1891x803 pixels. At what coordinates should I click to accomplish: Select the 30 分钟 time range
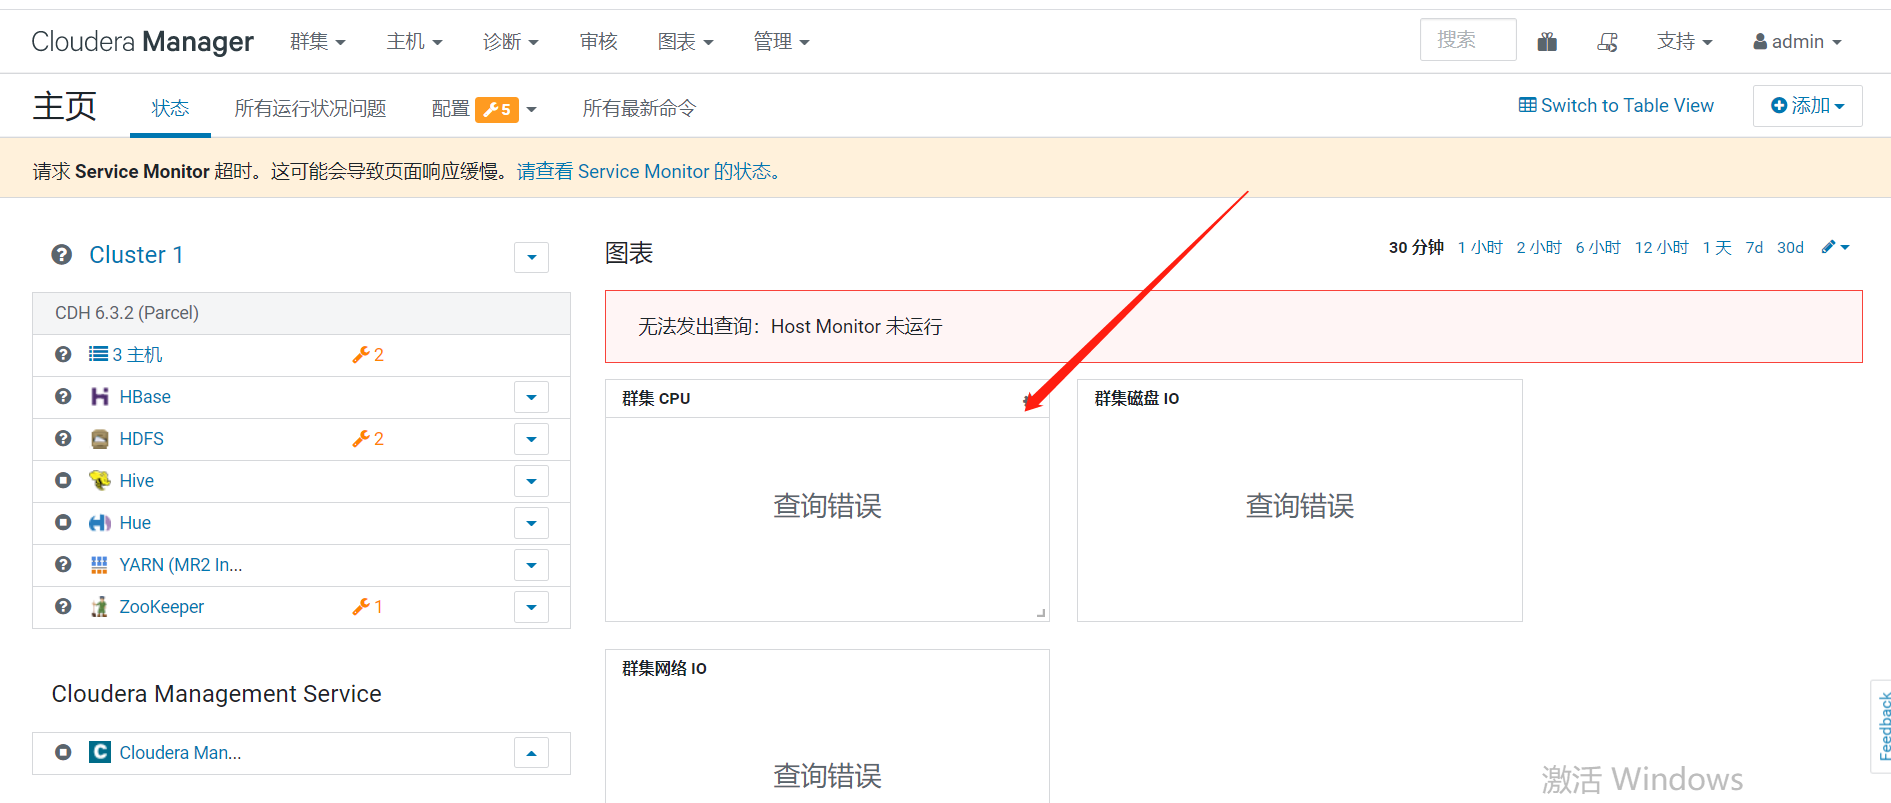click(1416, 247)
